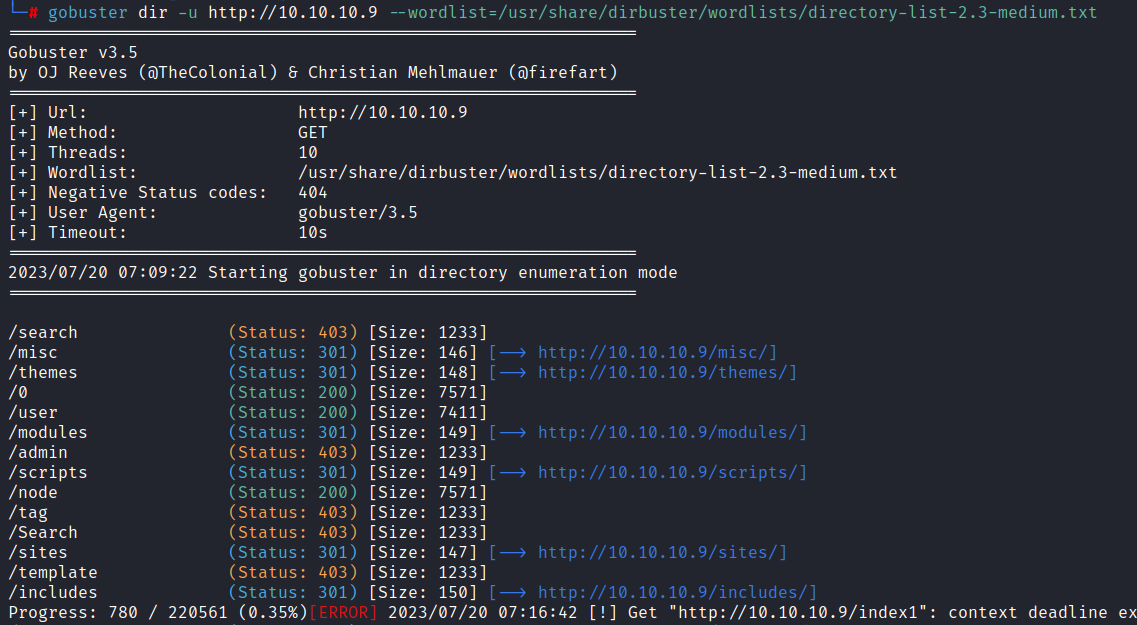Open the http://10.10.10.9/sites/ redirect link
The width and height of the screenshot is (1137, 625).
(x=662, y=552)
